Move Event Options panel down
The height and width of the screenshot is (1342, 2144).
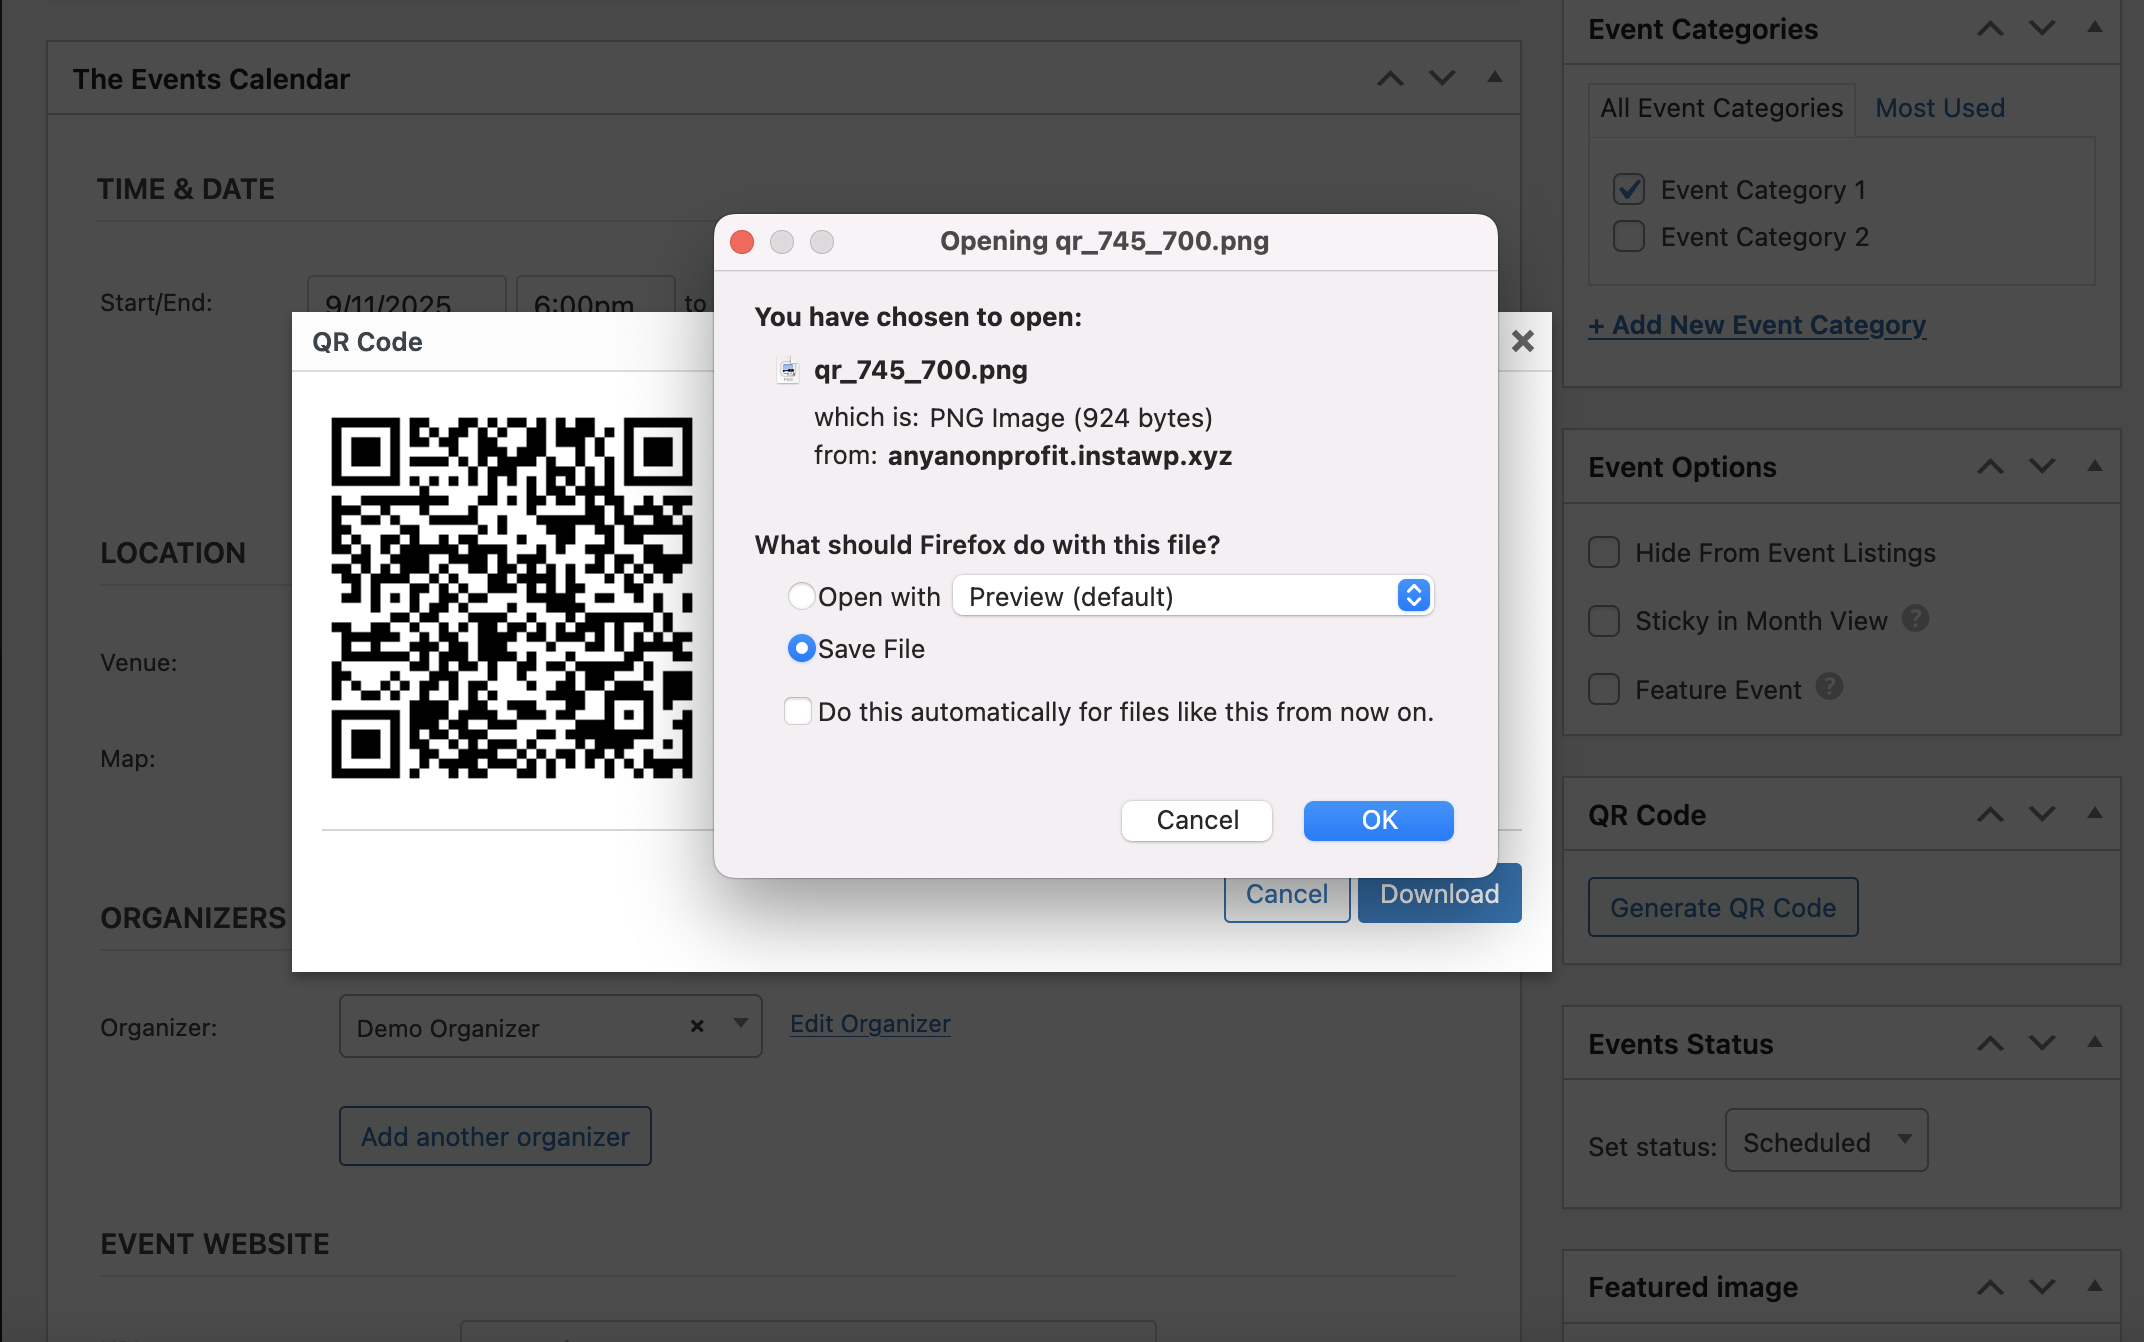(2042, 467)
